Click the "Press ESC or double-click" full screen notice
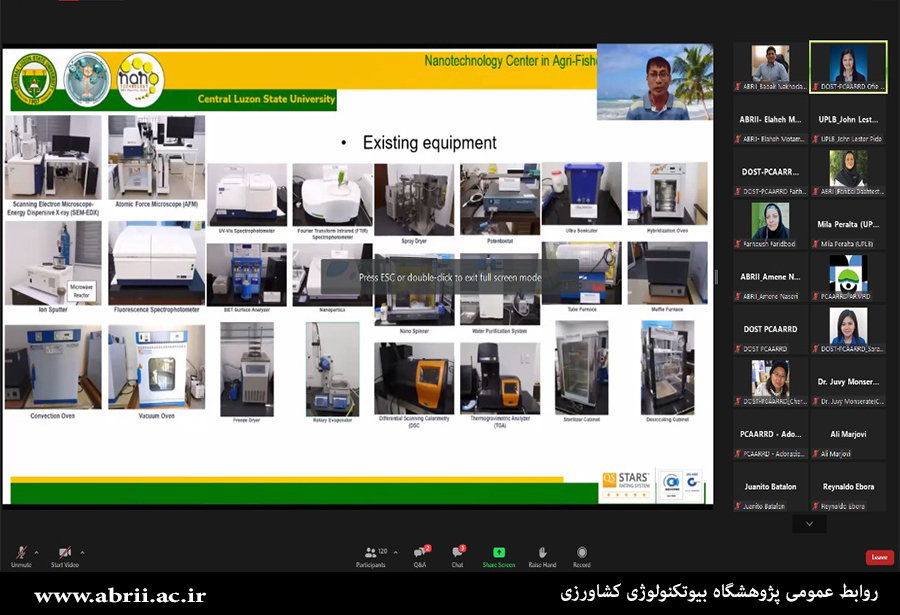The image size is (900, 615). [x=450, y=277]
